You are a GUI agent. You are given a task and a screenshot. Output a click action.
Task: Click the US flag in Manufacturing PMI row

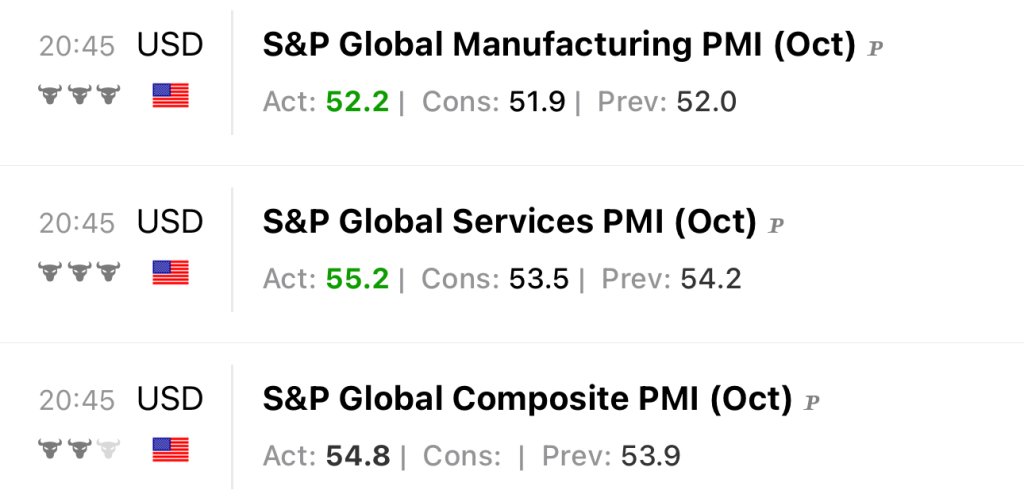coord(171,95)
